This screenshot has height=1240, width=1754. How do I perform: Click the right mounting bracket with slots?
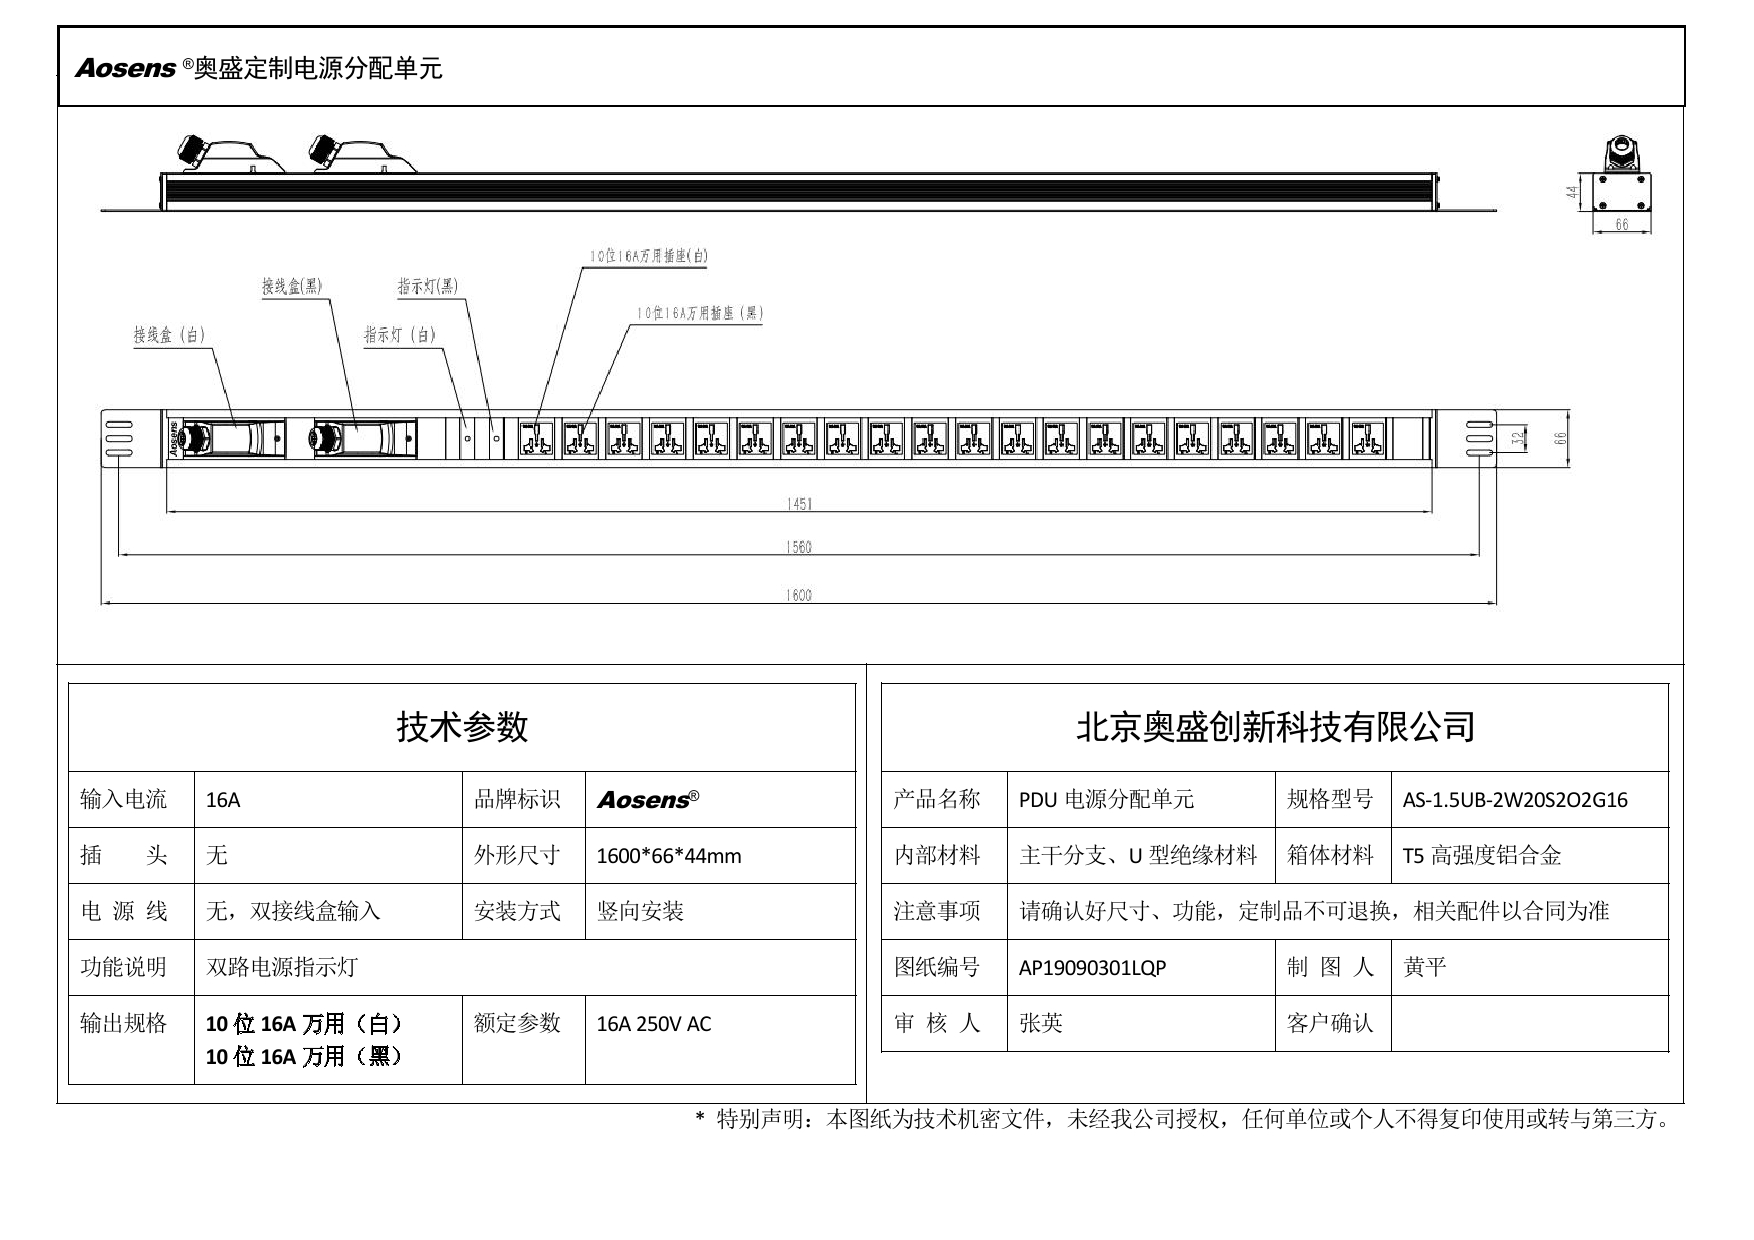point(1478,439)
